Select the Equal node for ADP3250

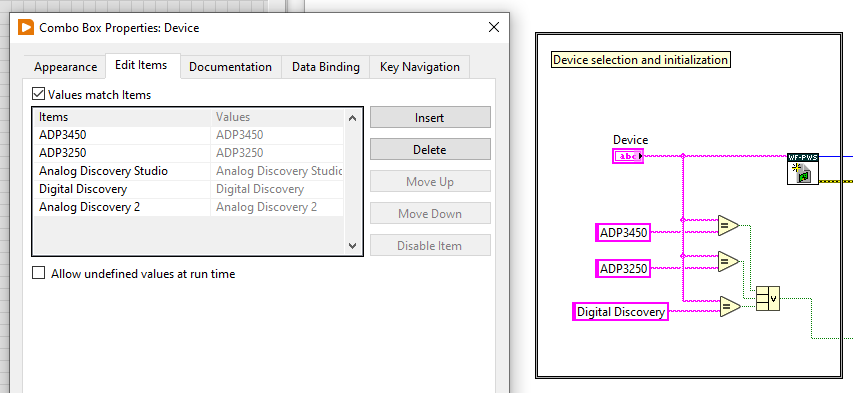point(728,262)
